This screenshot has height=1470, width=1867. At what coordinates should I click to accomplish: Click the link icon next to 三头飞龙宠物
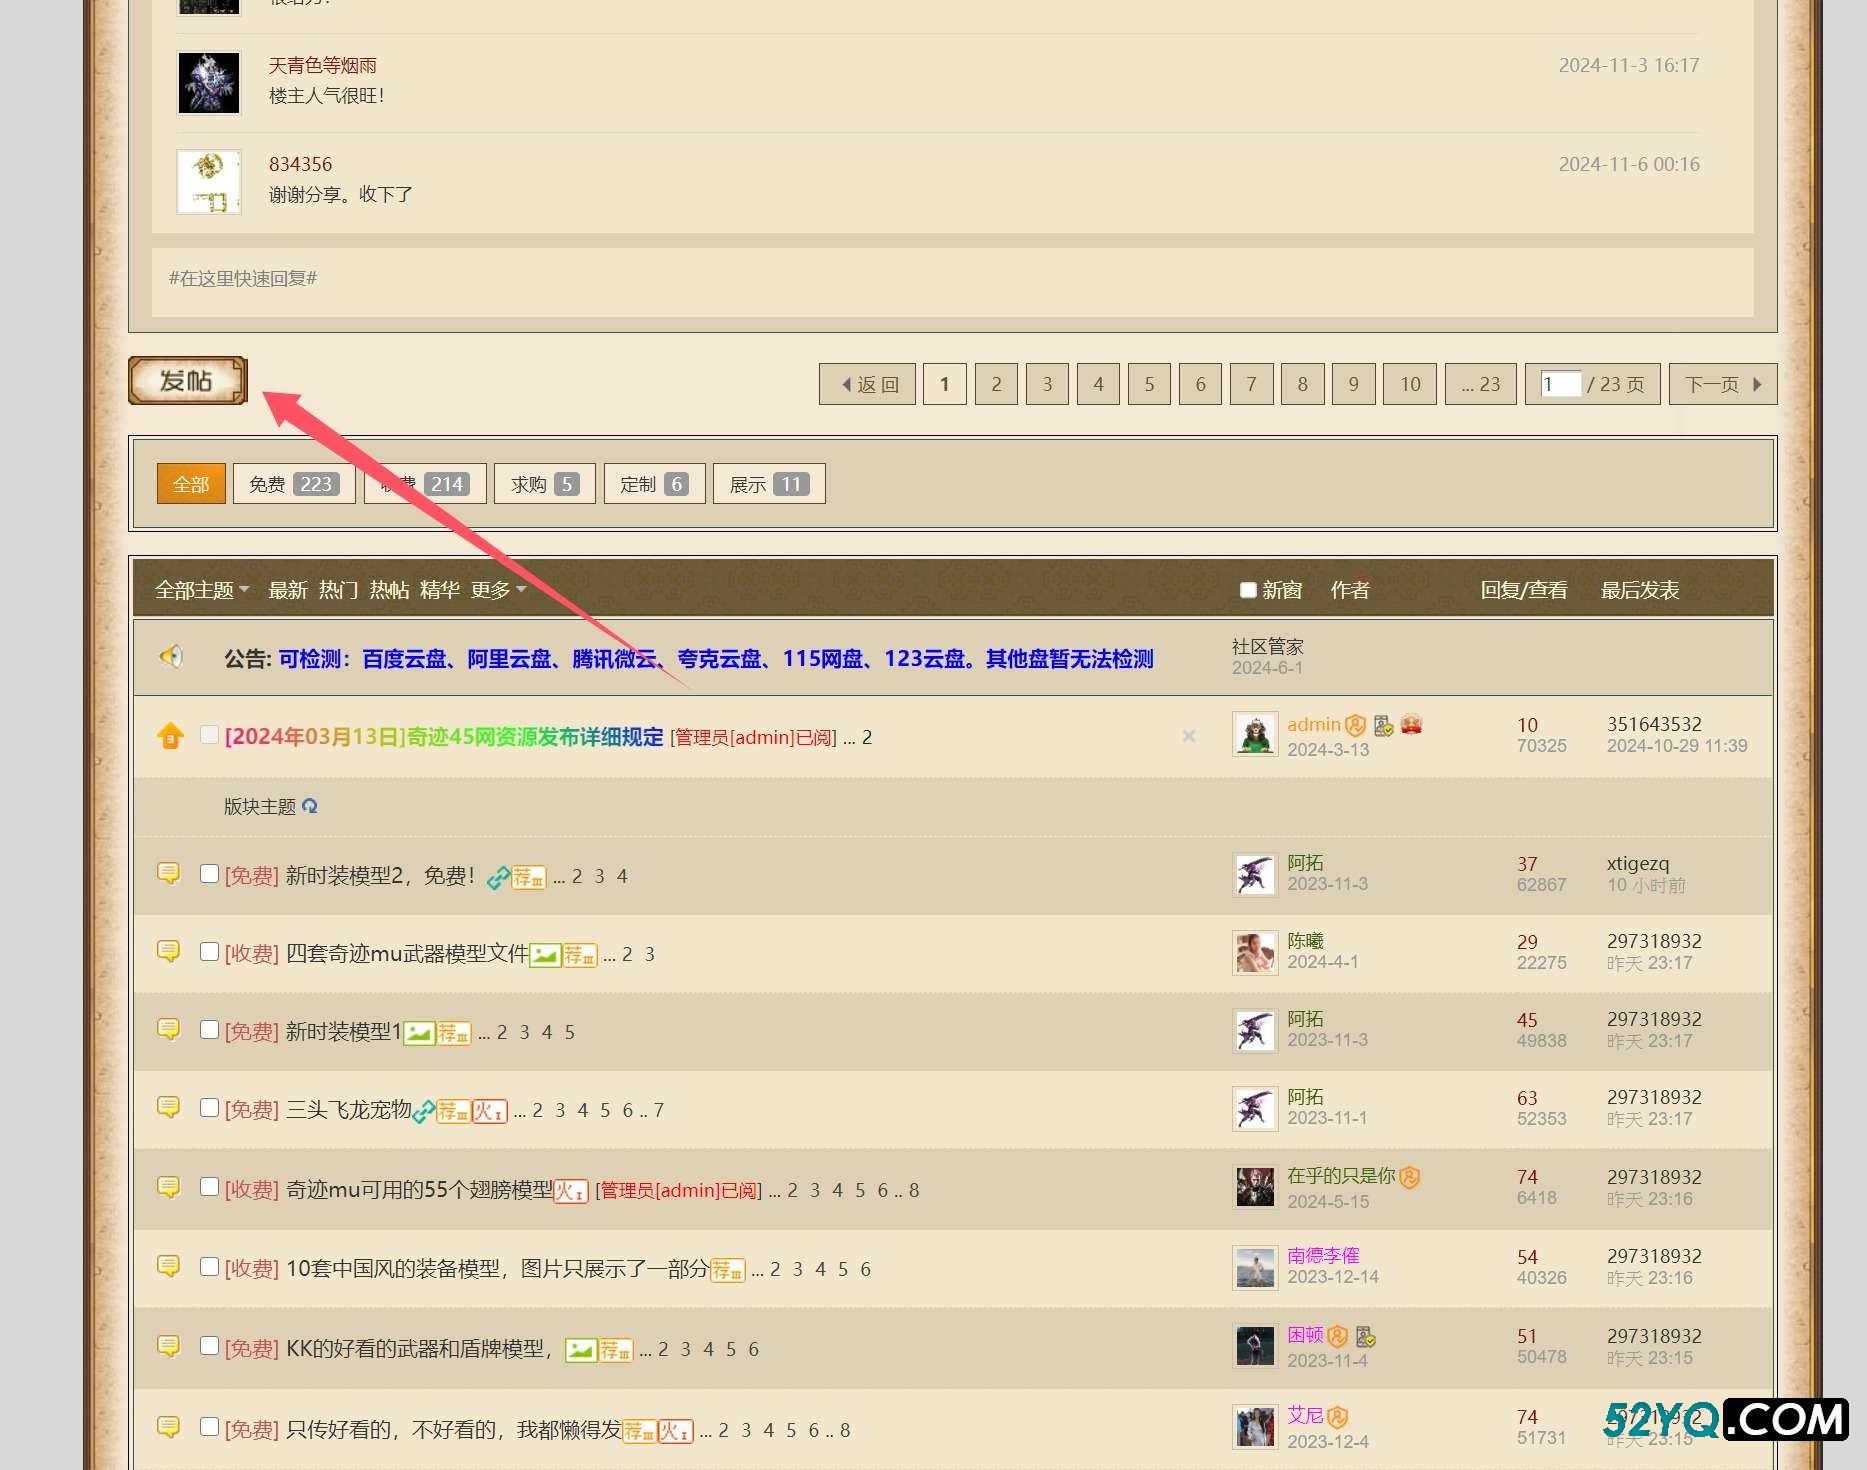pos(423,1111)
